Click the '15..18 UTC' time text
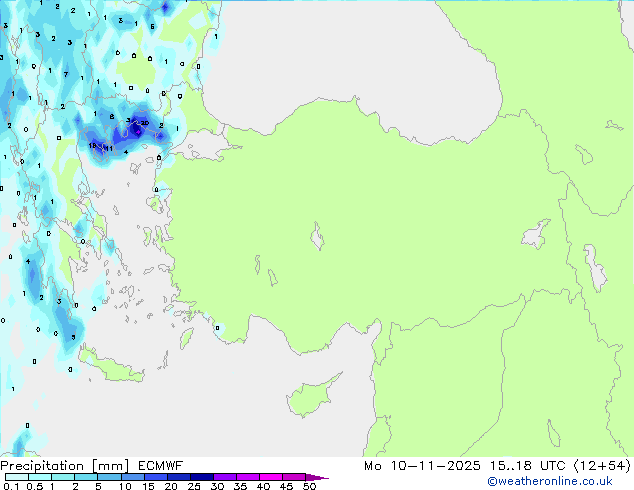The width and height of the screenshot is (634, 490). [527, 466]
